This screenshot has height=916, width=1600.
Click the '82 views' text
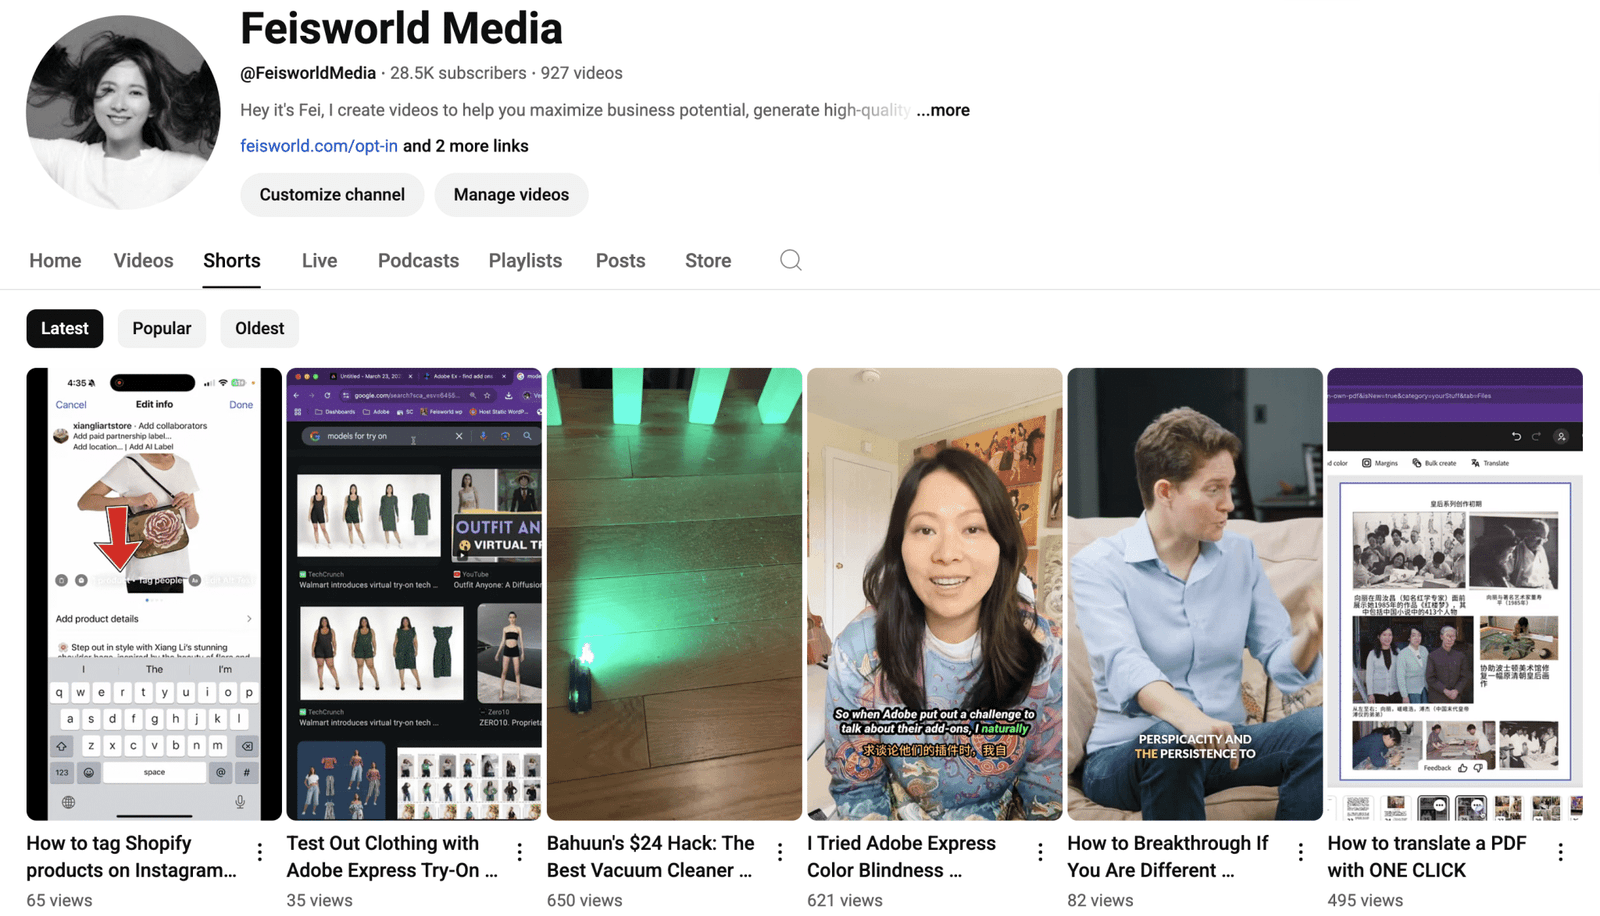(1100, 900)
